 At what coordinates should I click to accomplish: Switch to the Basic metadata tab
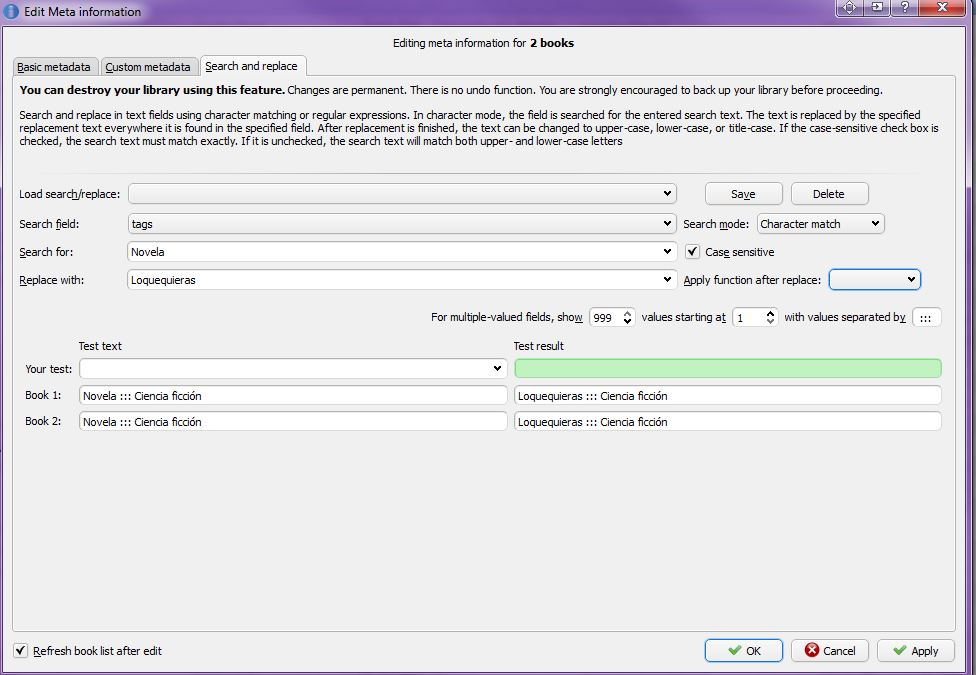tap(54, 67)
